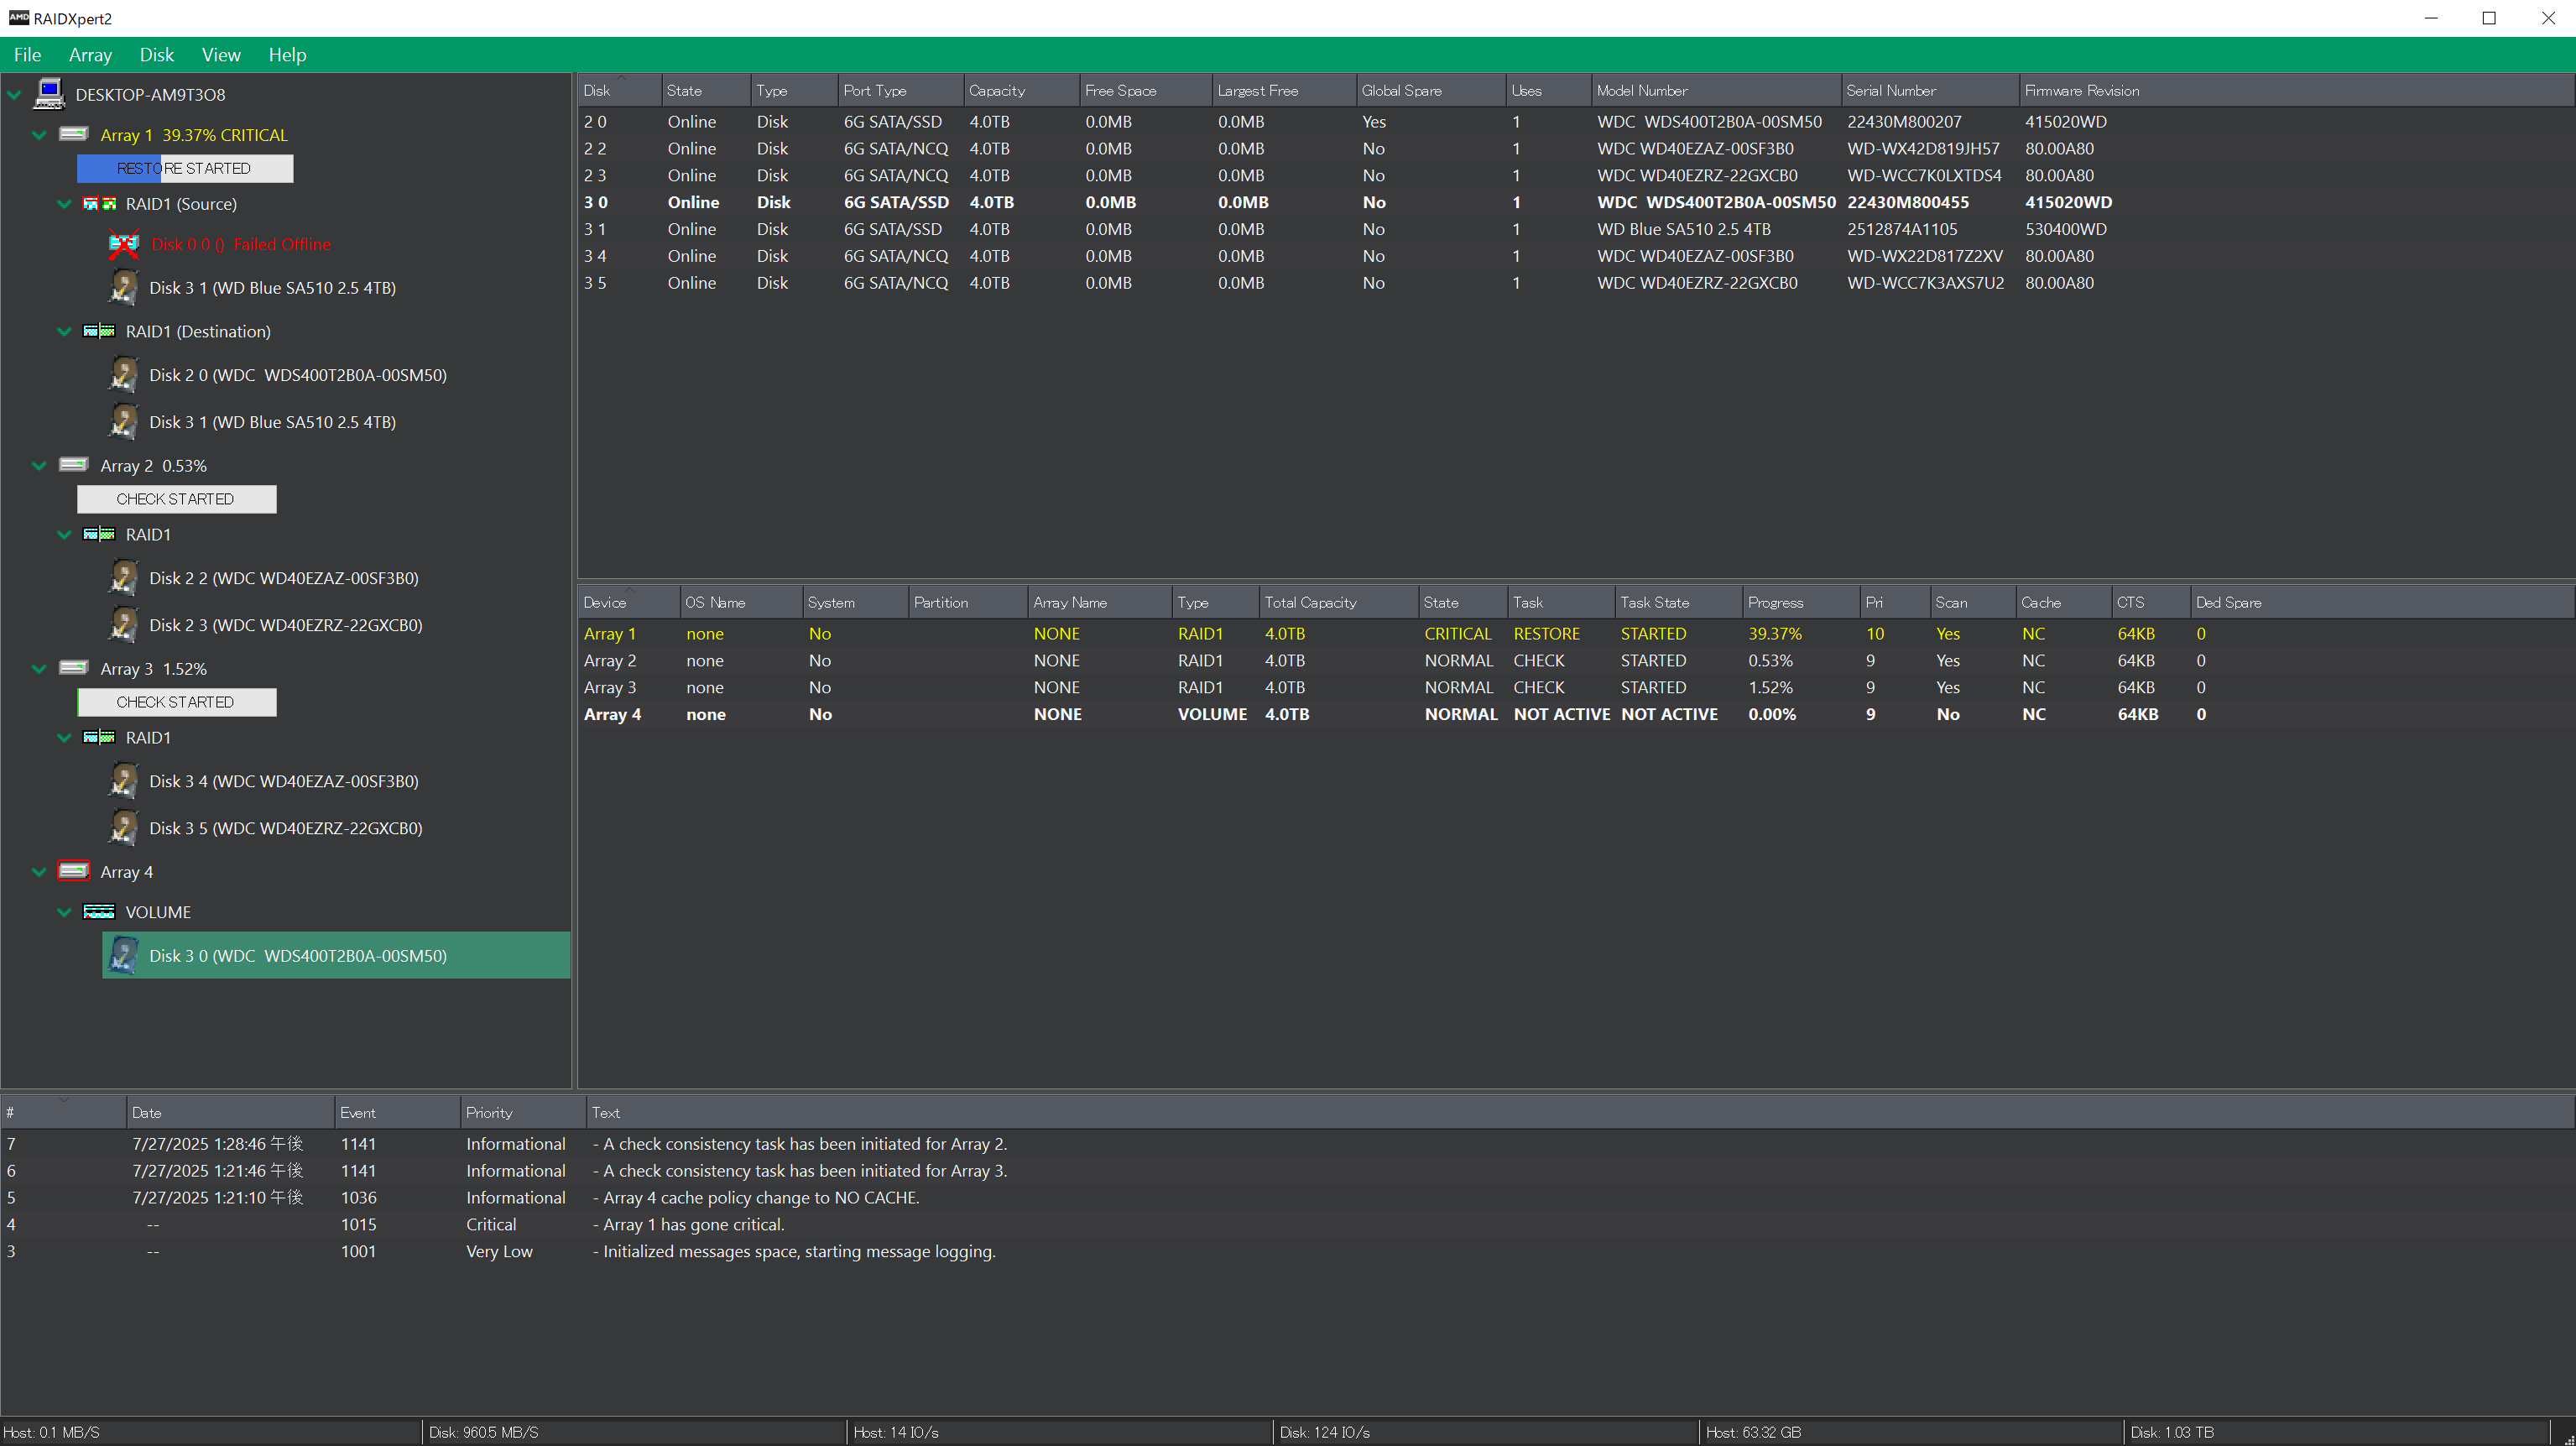Click the VOLUME type icon
Image resolution: width=2576 pixels, height=1446 pixels.
(98, 912)
